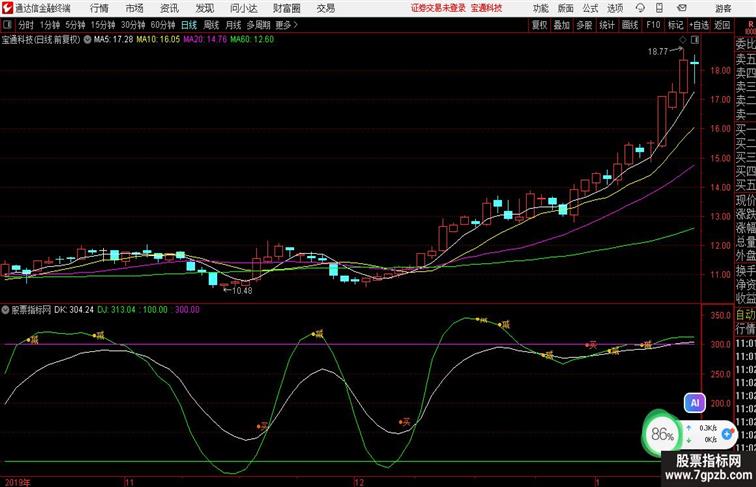Click the 18.77 high price label
756x487 pixels.
tap(658, 52)
